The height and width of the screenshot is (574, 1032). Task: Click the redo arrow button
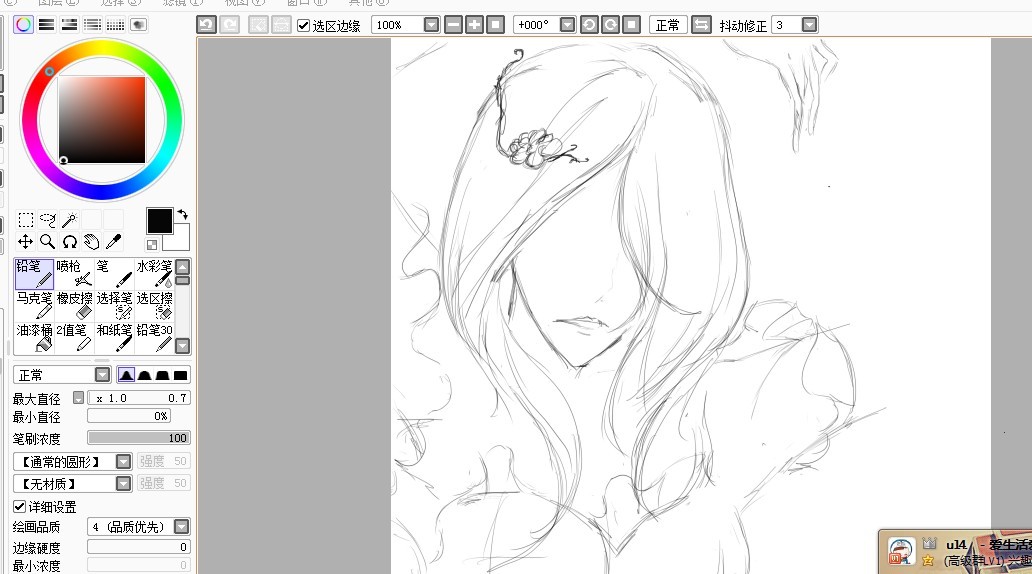[229, 25]
